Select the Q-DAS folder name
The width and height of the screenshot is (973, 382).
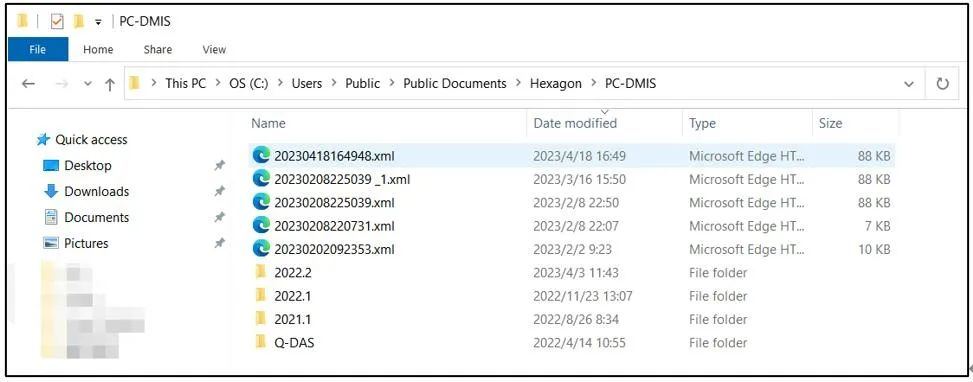(x=294, y=342)
